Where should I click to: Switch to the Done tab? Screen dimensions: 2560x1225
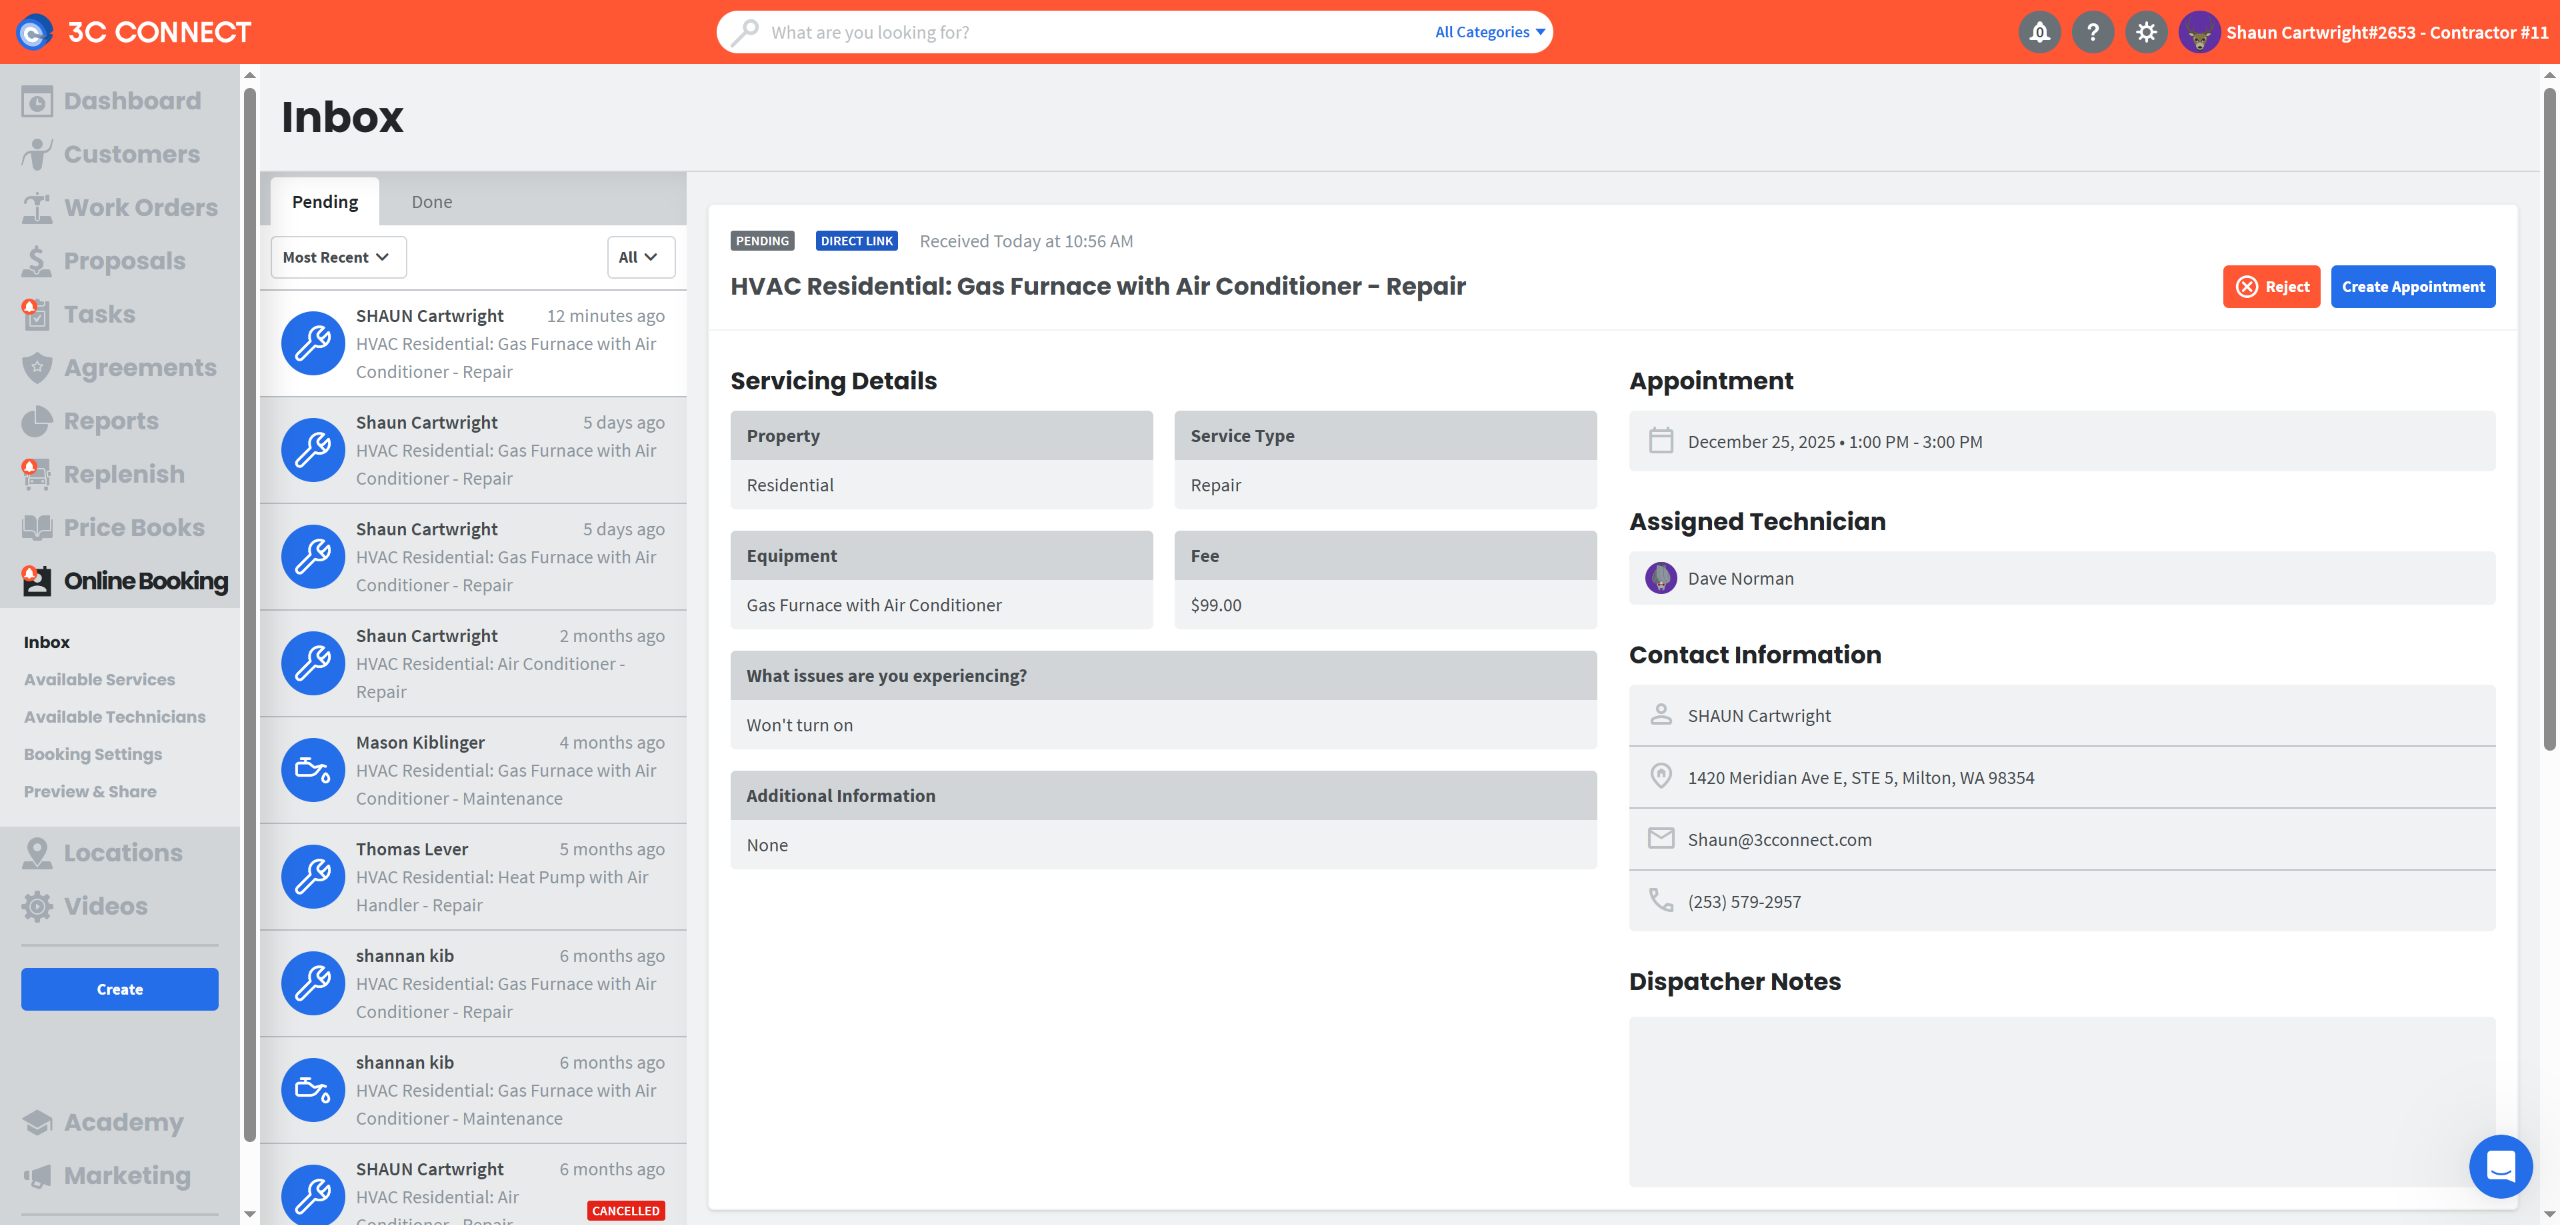coord(432,202)
